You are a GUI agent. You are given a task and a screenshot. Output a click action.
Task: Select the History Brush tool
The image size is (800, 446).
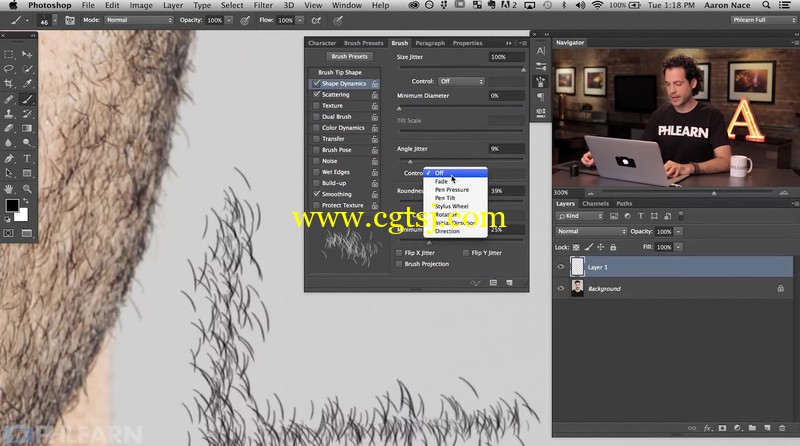[x=27, y=114]
